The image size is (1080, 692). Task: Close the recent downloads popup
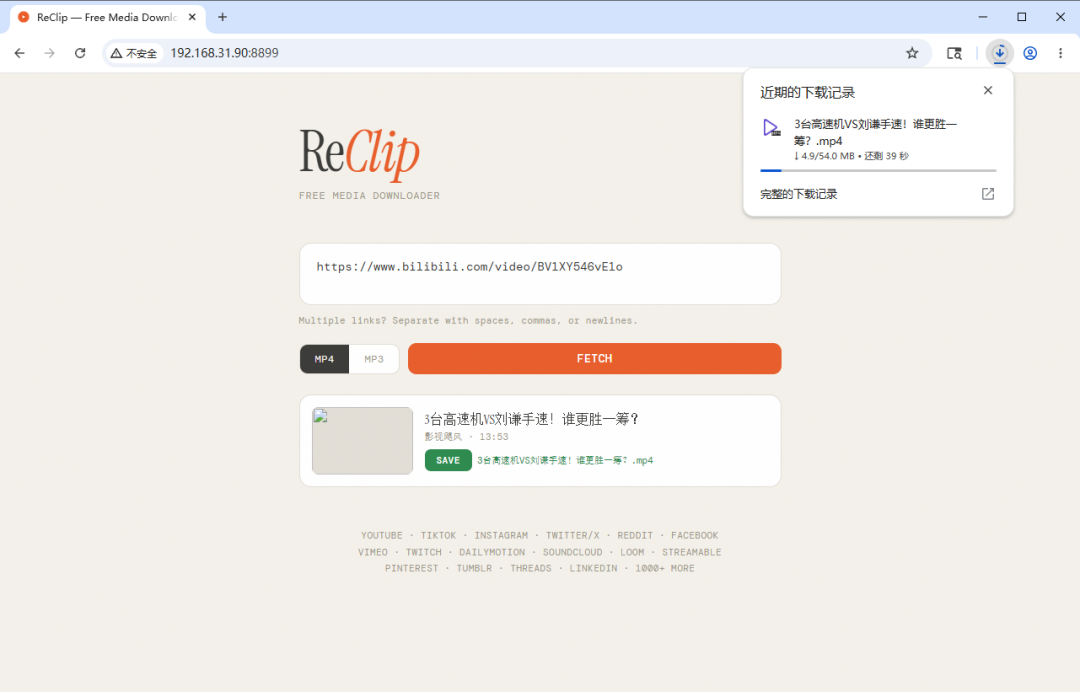coord(988,90)
